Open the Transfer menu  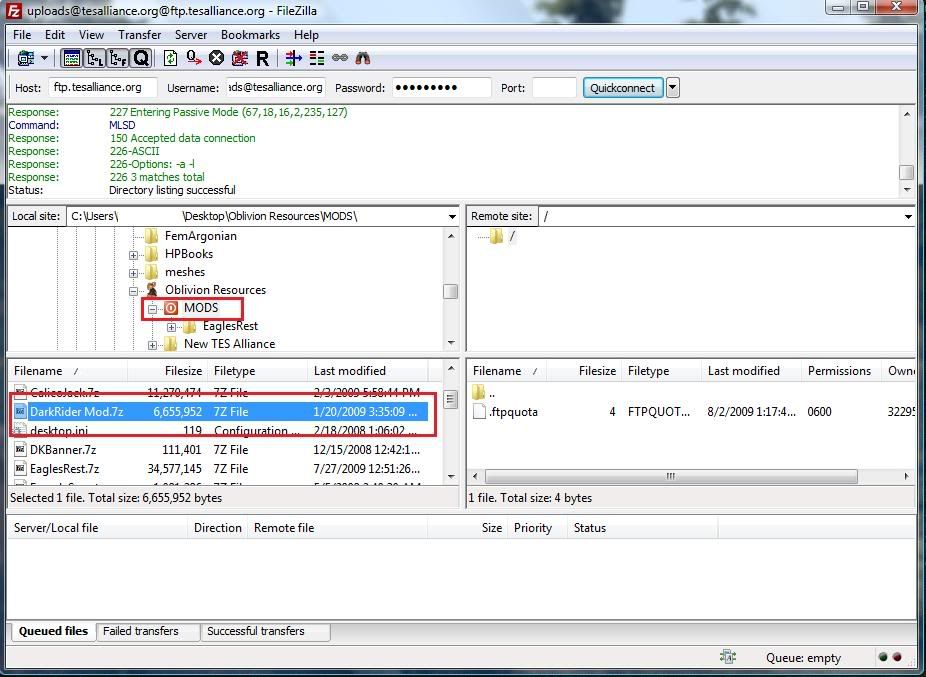(139, 35)
